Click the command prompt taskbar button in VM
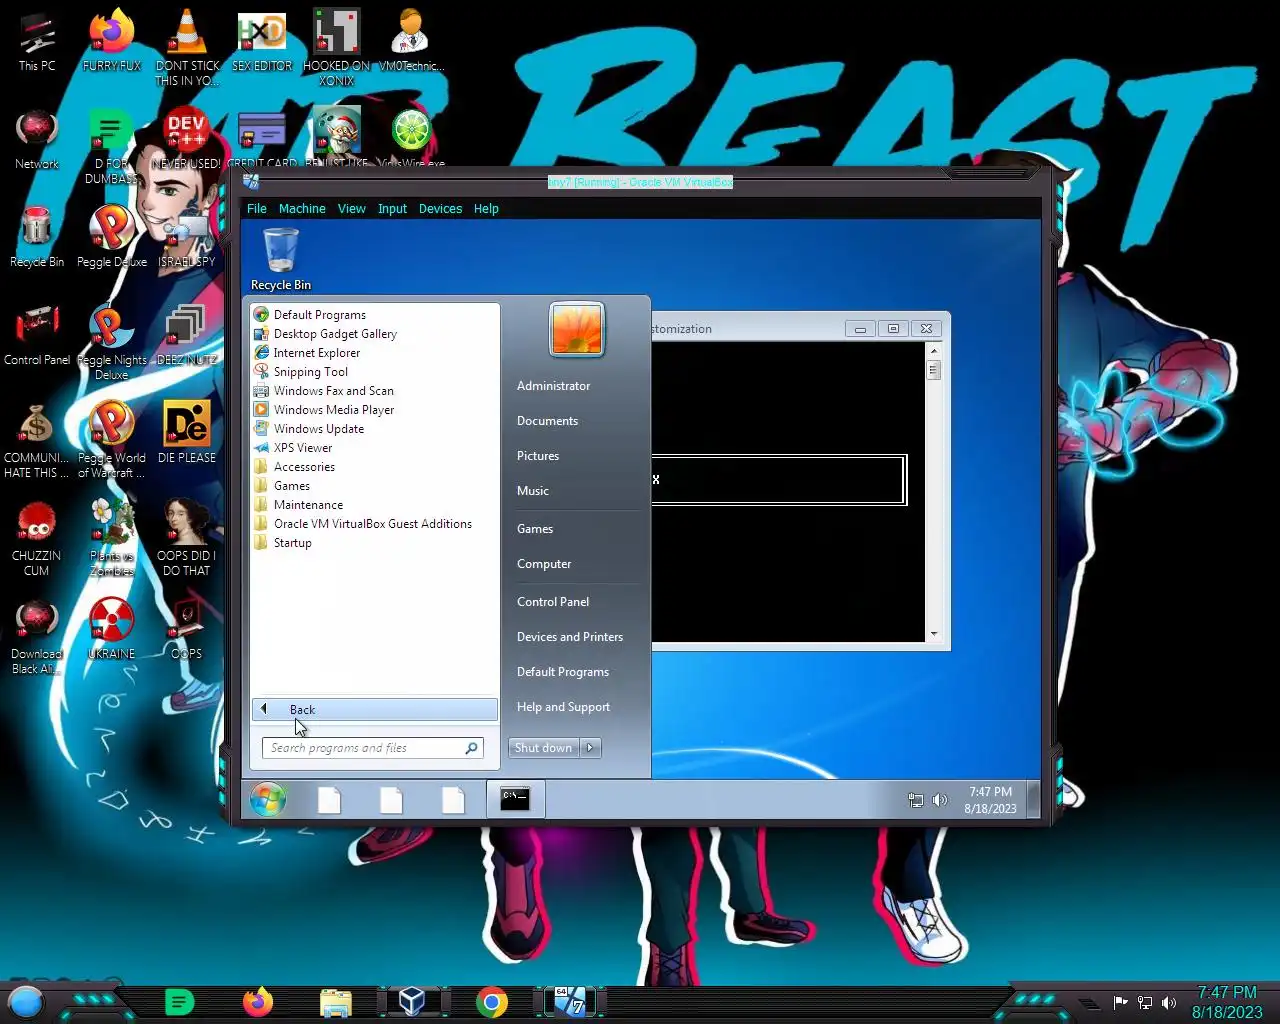Image resolution: width=1280 pixels, height=1024 pixels. coord(515,799)
